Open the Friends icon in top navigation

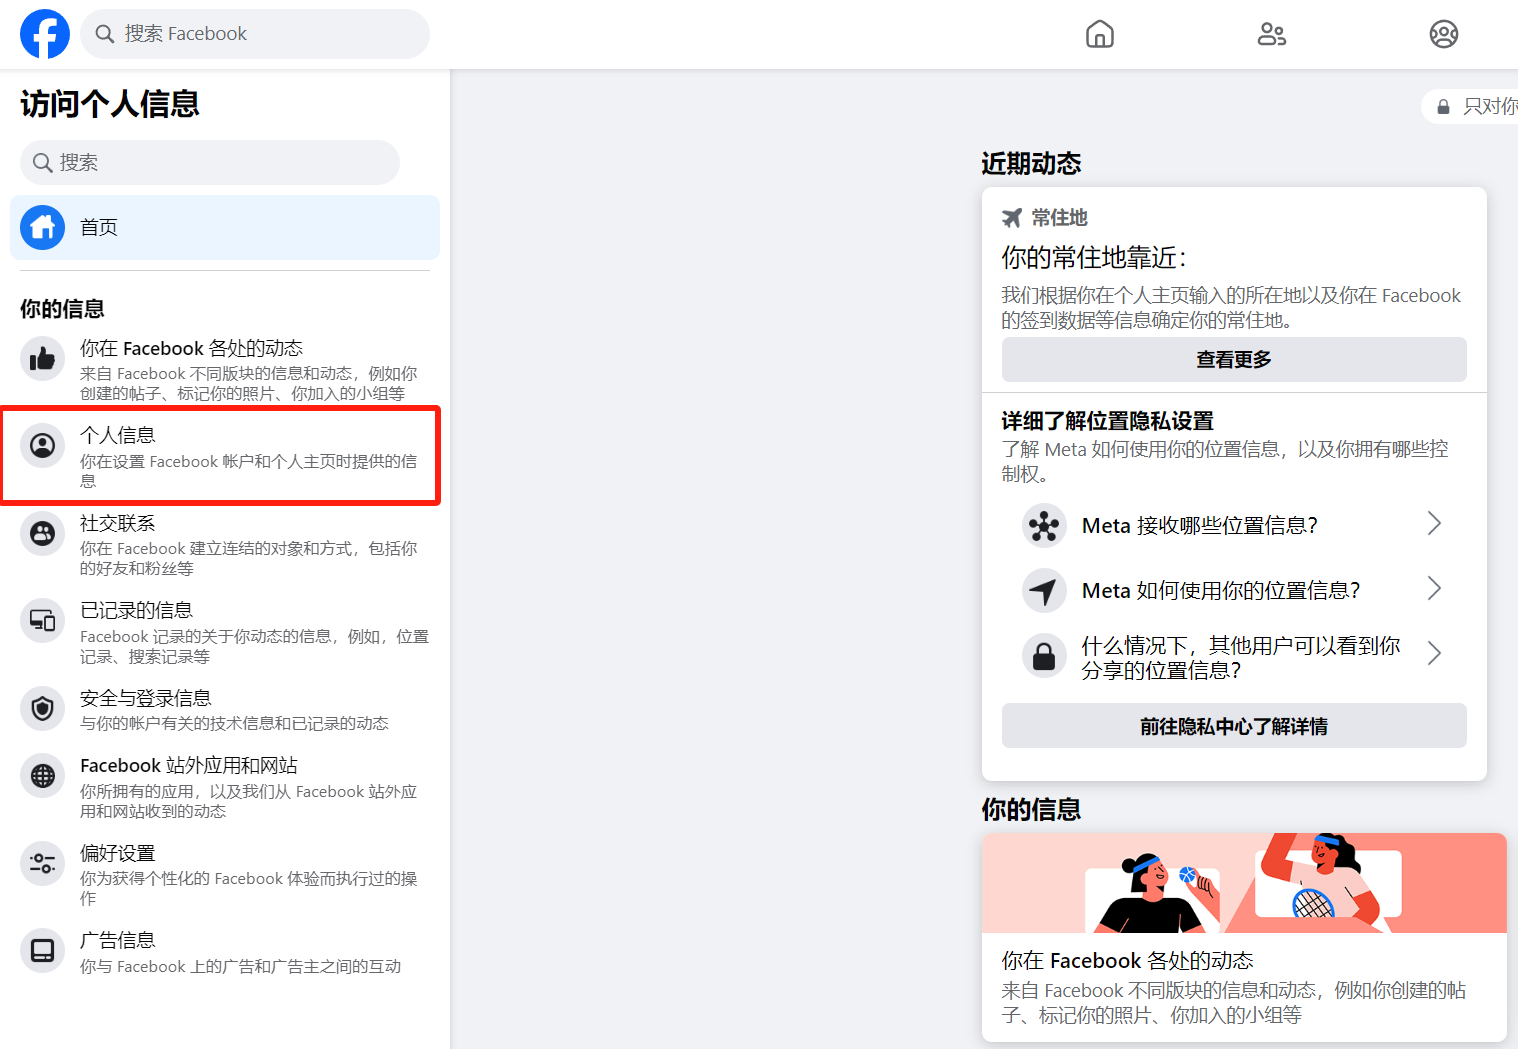(1272, 34)
